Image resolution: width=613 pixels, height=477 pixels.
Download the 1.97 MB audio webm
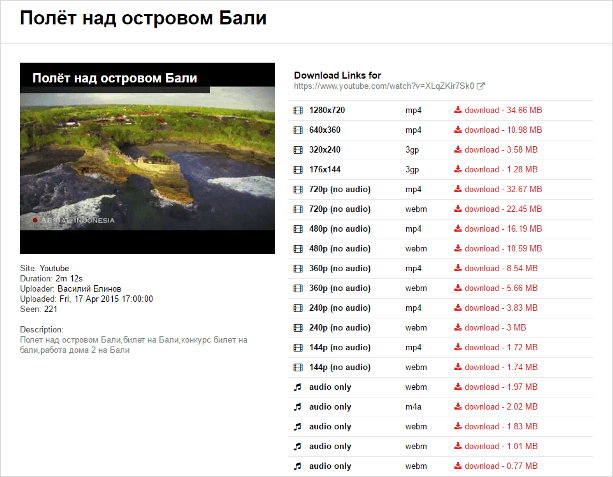click(495, 387)
